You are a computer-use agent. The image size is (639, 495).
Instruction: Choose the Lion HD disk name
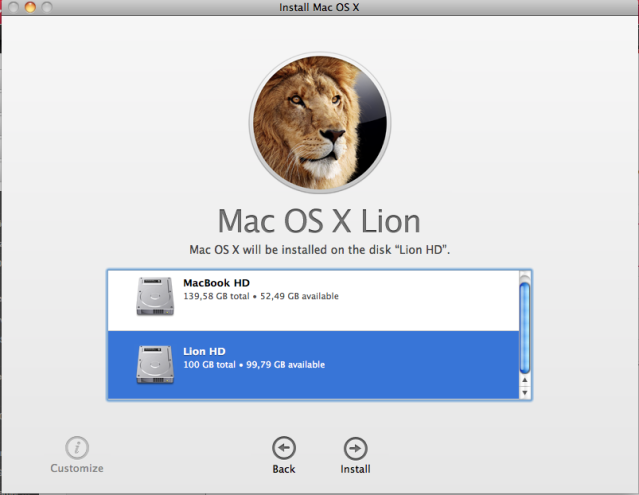click(x=204, y=351)
